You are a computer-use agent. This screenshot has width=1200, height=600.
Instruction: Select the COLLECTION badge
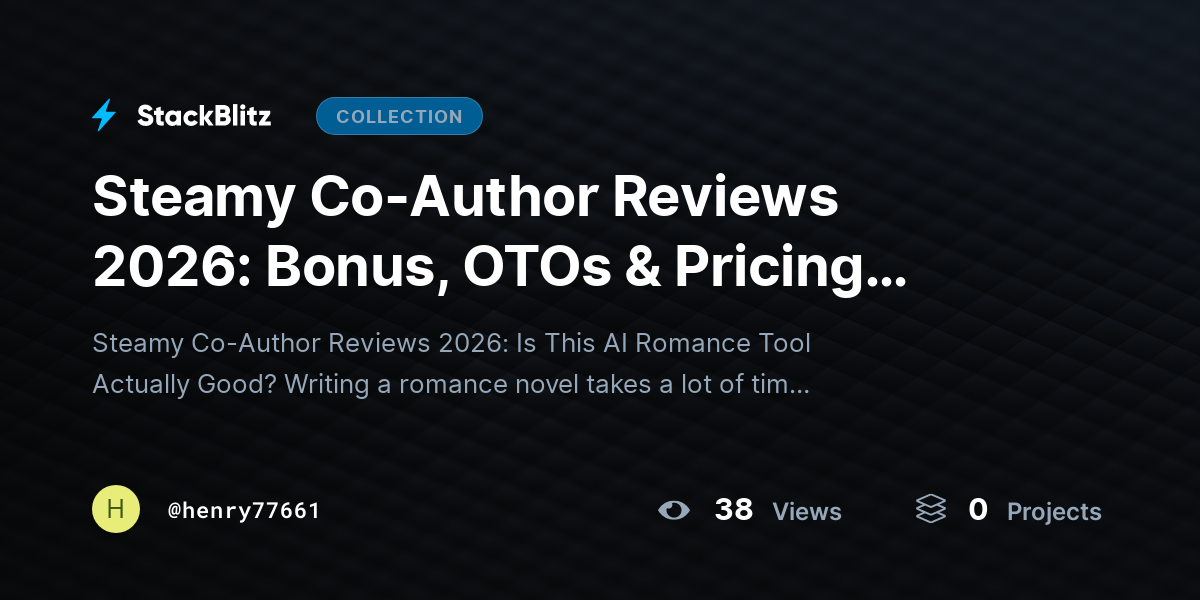tap(399, 116)
